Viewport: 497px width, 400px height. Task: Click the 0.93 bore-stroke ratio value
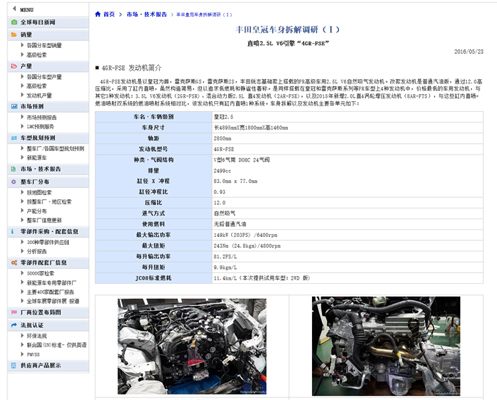(220, 192)
